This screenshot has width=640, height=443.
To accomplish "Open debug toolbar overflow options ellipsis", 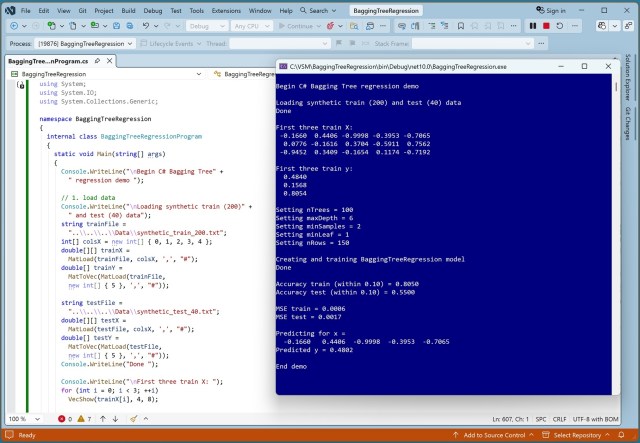I will pyautogui.click(x=575, y=26).
